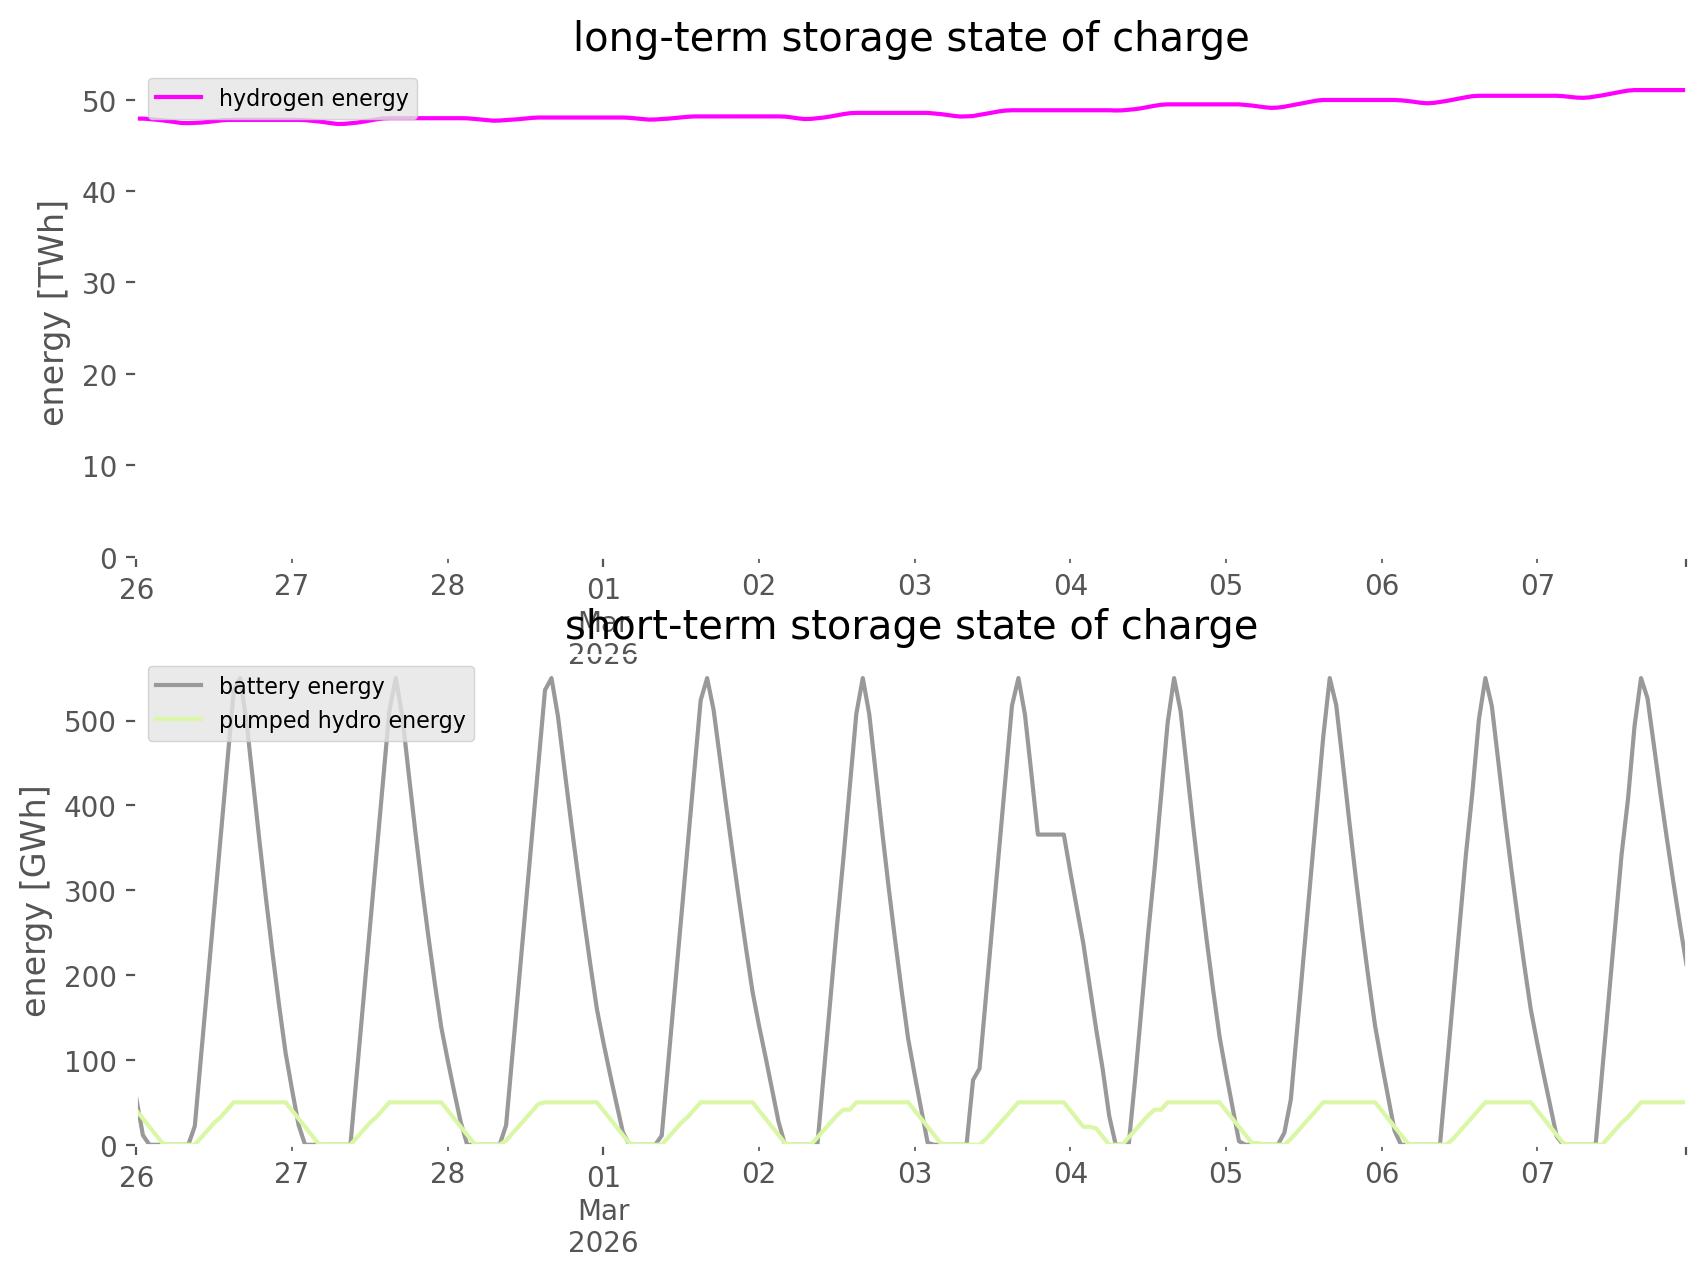This screenshot has height=1277, width=1706.
Task: Click the light green pumped hydro legend swatch
Action: click(x=179, y=720)
